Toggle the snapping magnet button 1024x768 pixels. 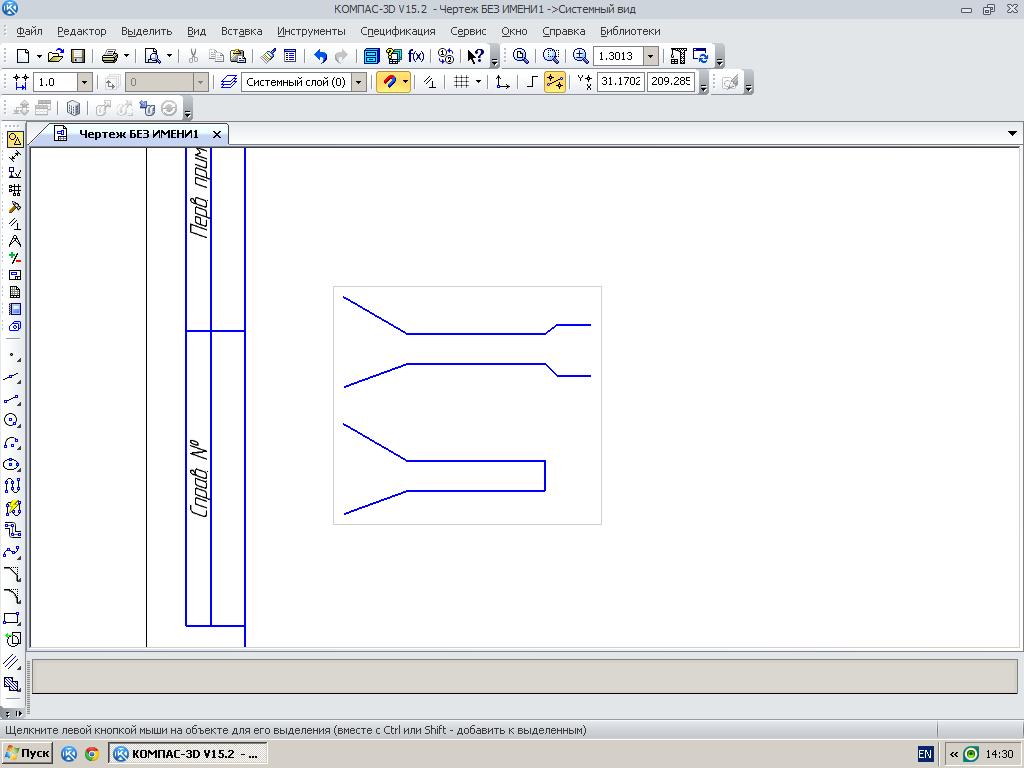coord(389,82)
